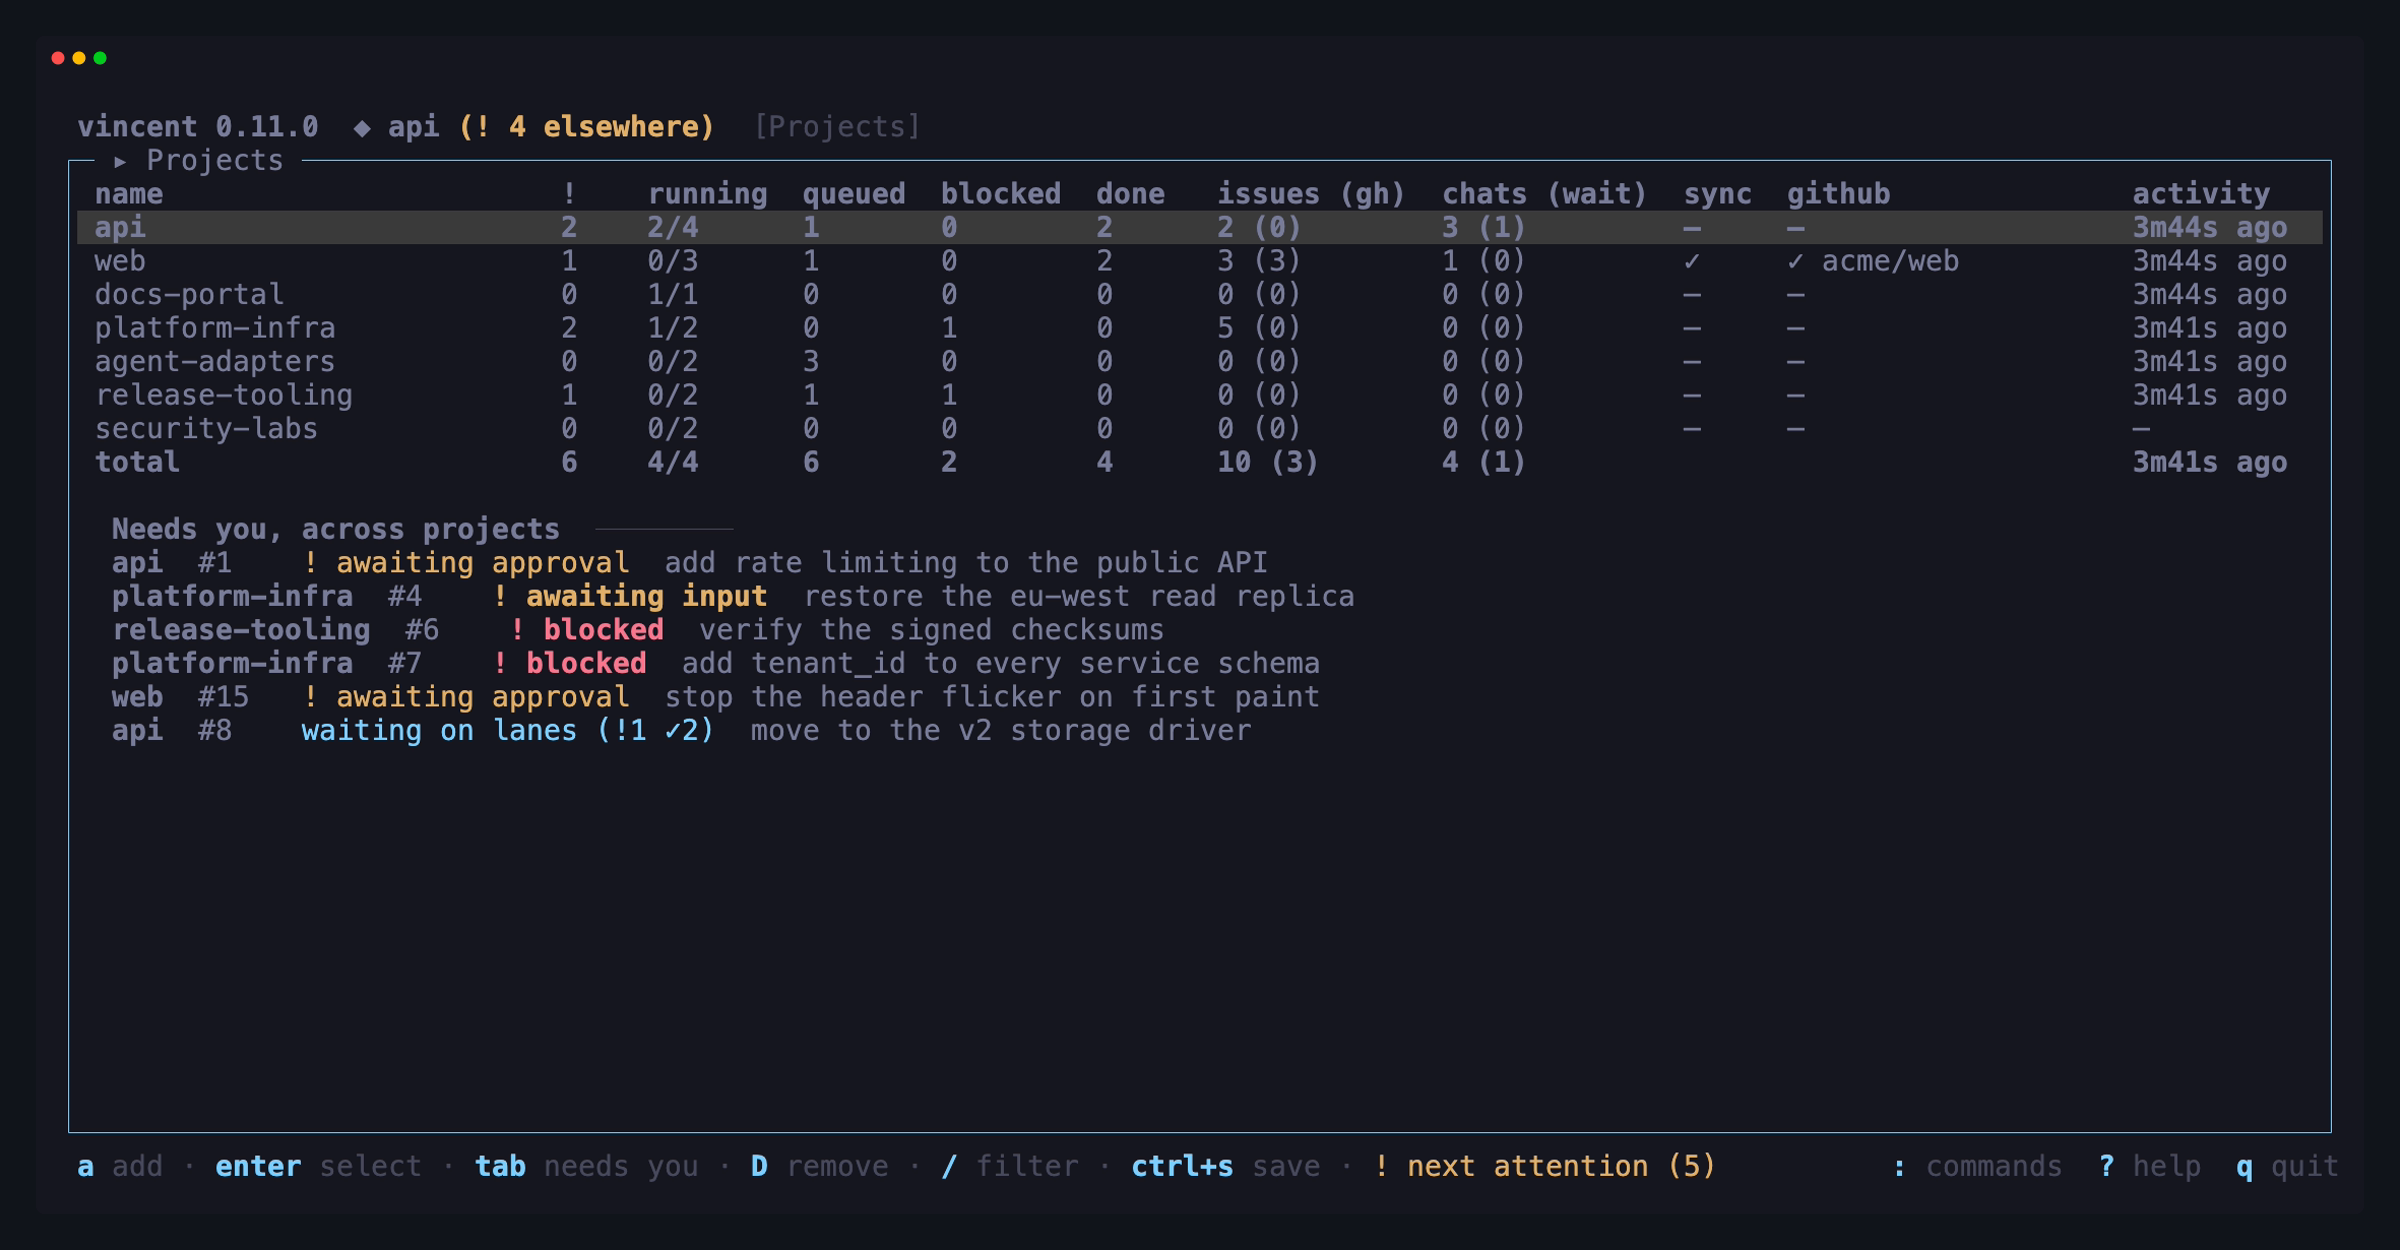Expand the Projects panel triangle
The width and height of the screenshot is (2400, 1250).
coord(120,161)
